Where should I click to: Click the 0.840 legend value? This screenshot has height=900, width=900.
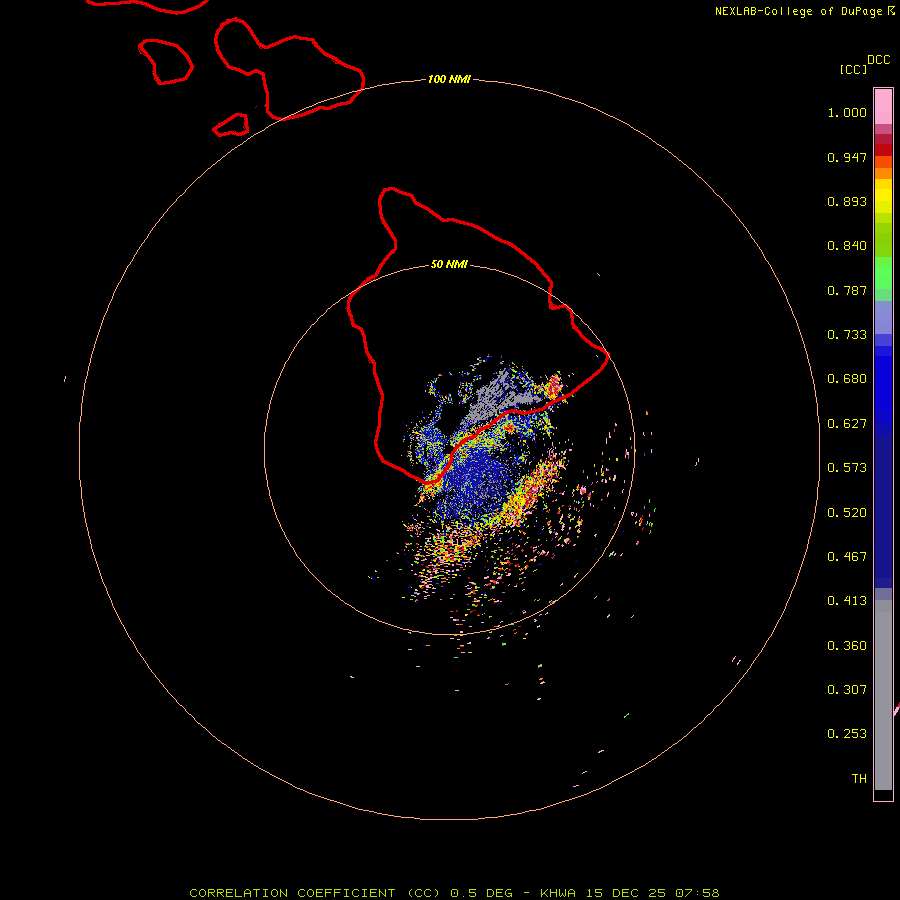[x=847, y=246]
